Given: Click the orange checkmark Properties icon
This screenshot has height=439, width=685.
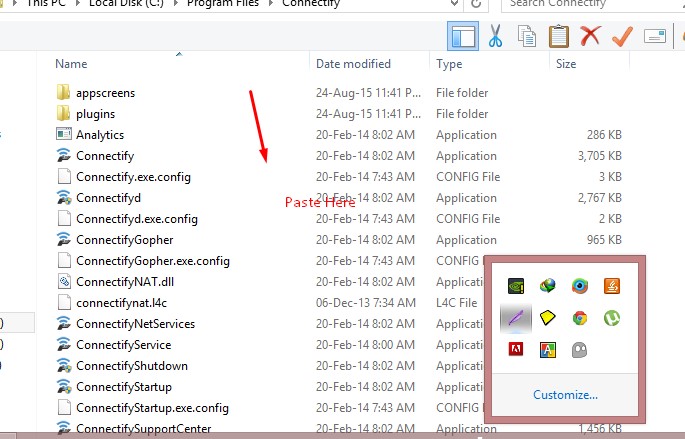Looking at the screenshot, I should (623, 36).
